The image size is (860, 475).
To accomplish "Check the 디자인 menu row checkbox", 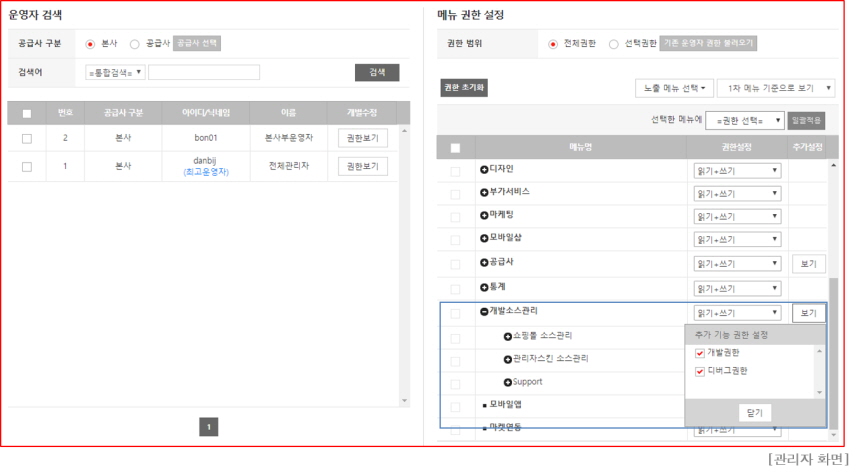I will (x=455, y=172).
